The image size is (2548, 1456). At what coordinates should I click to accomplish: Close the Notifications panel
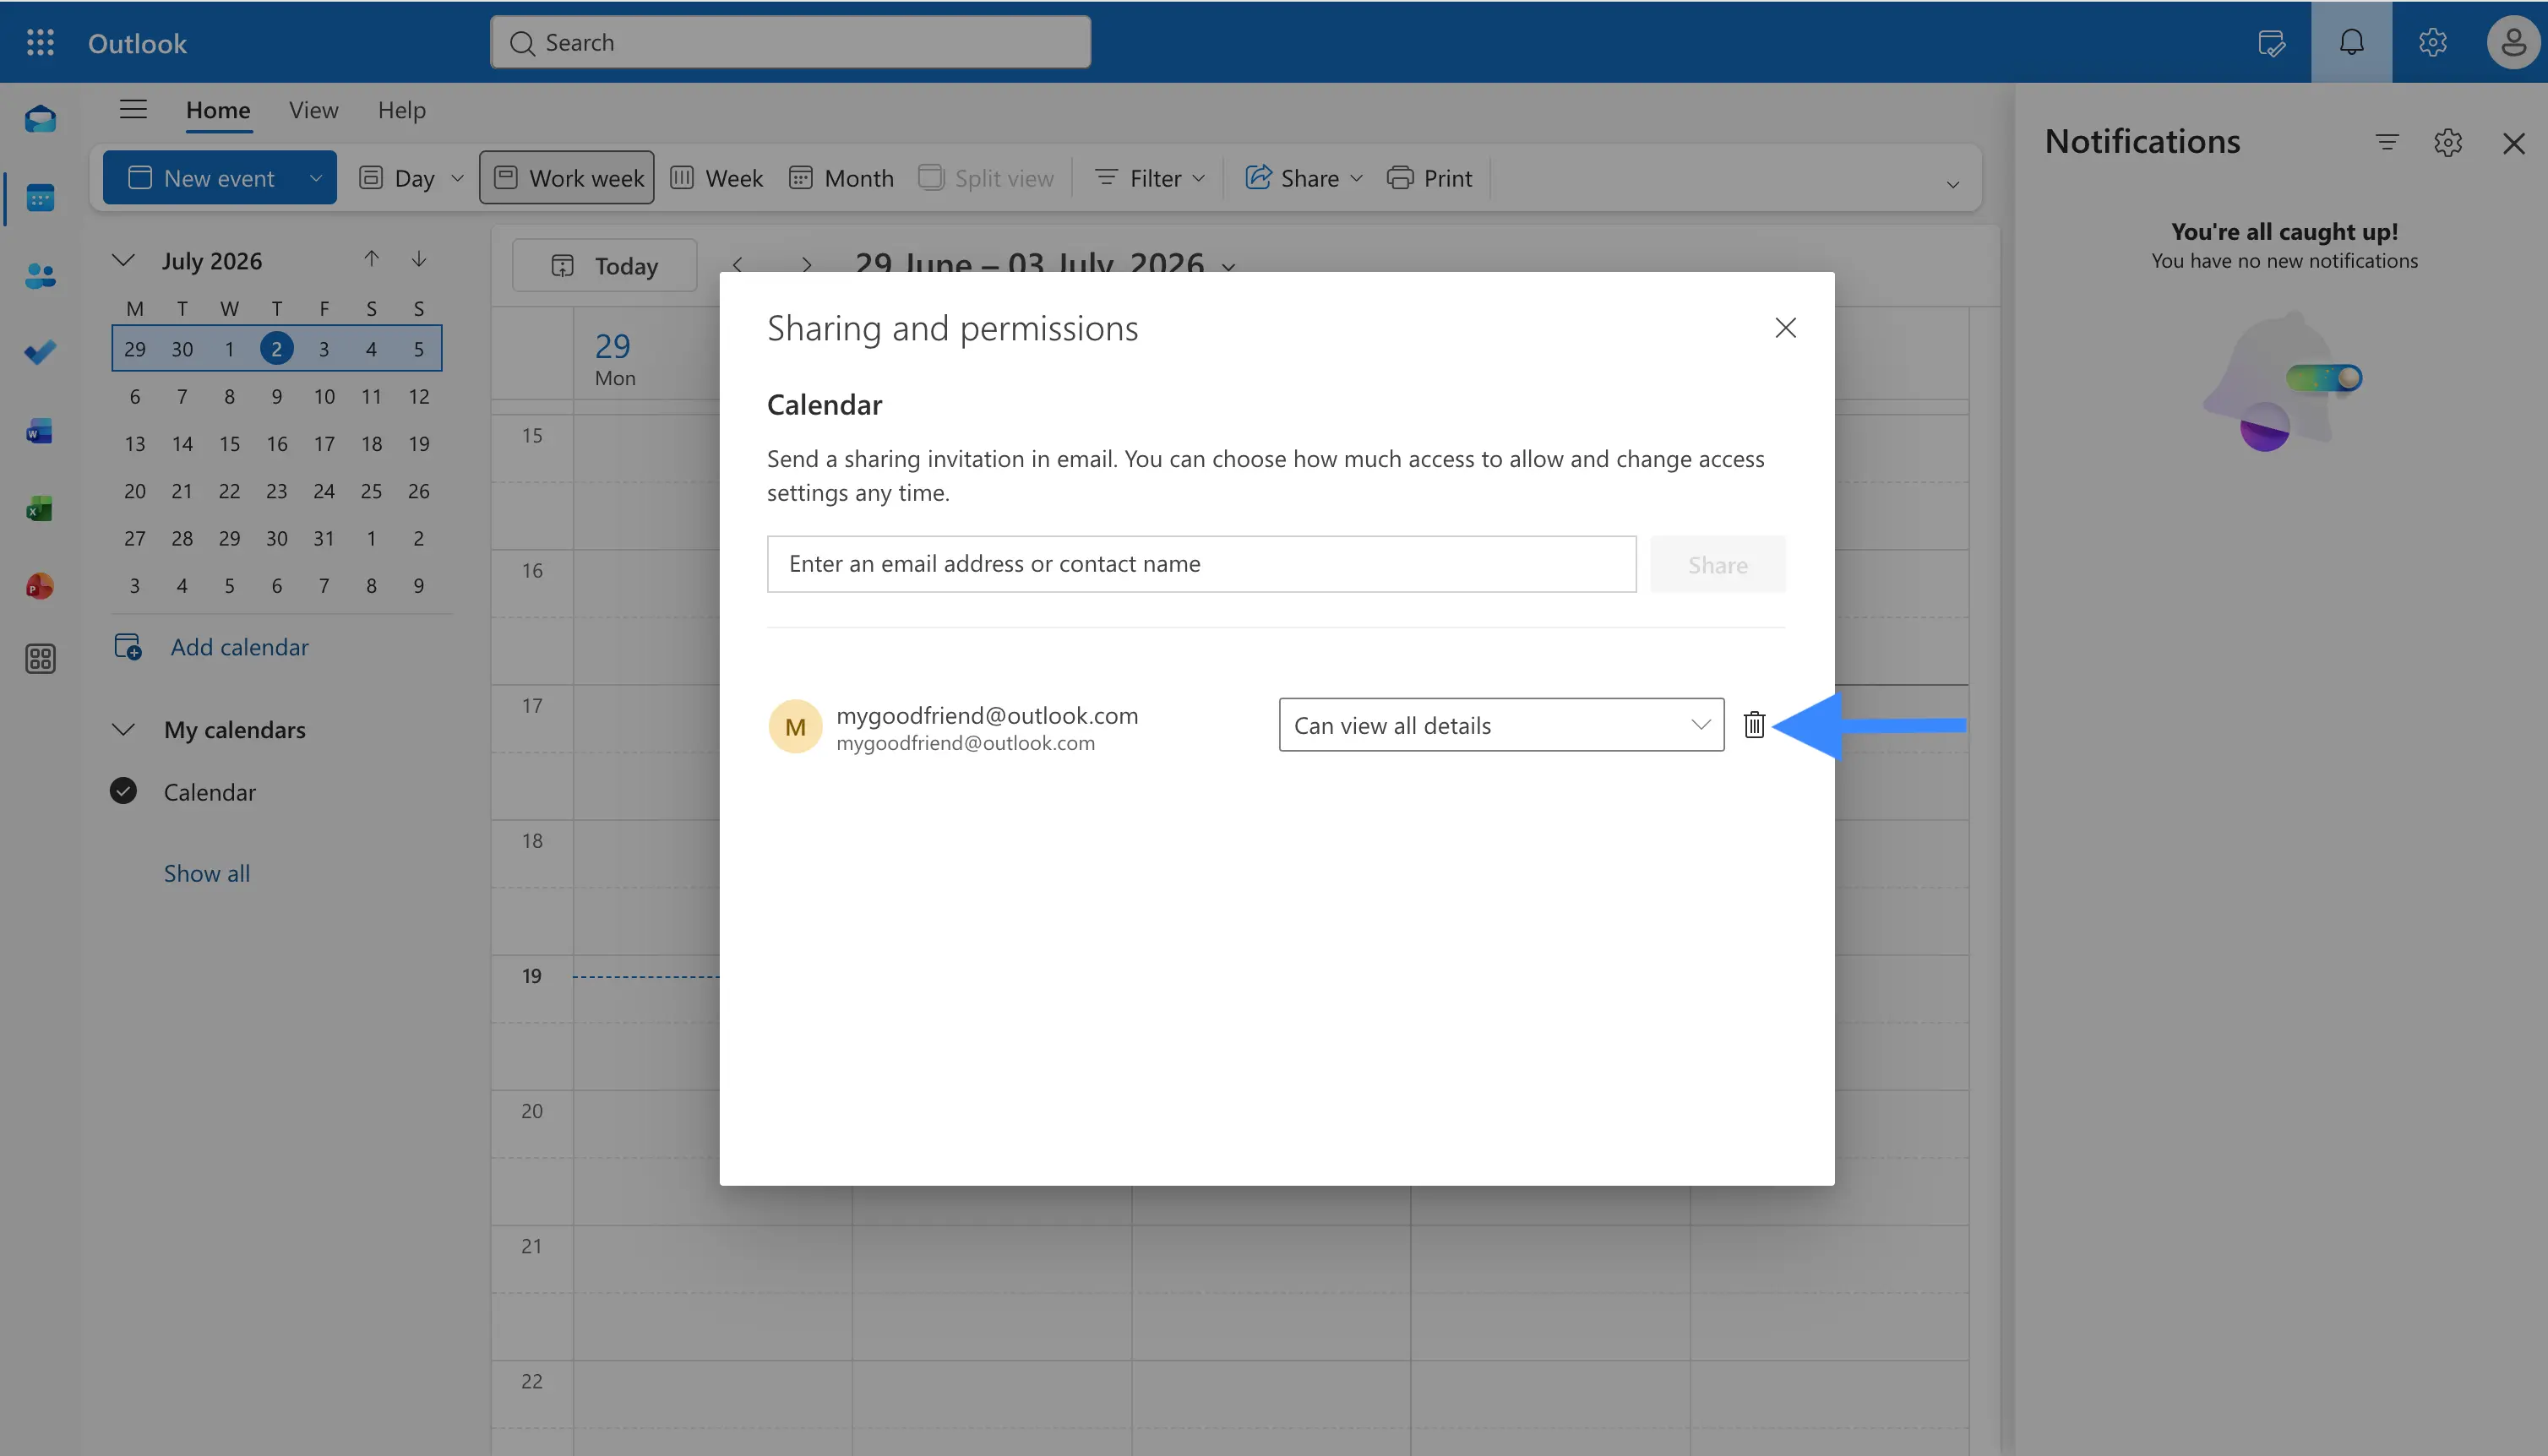coord(2513,143)
